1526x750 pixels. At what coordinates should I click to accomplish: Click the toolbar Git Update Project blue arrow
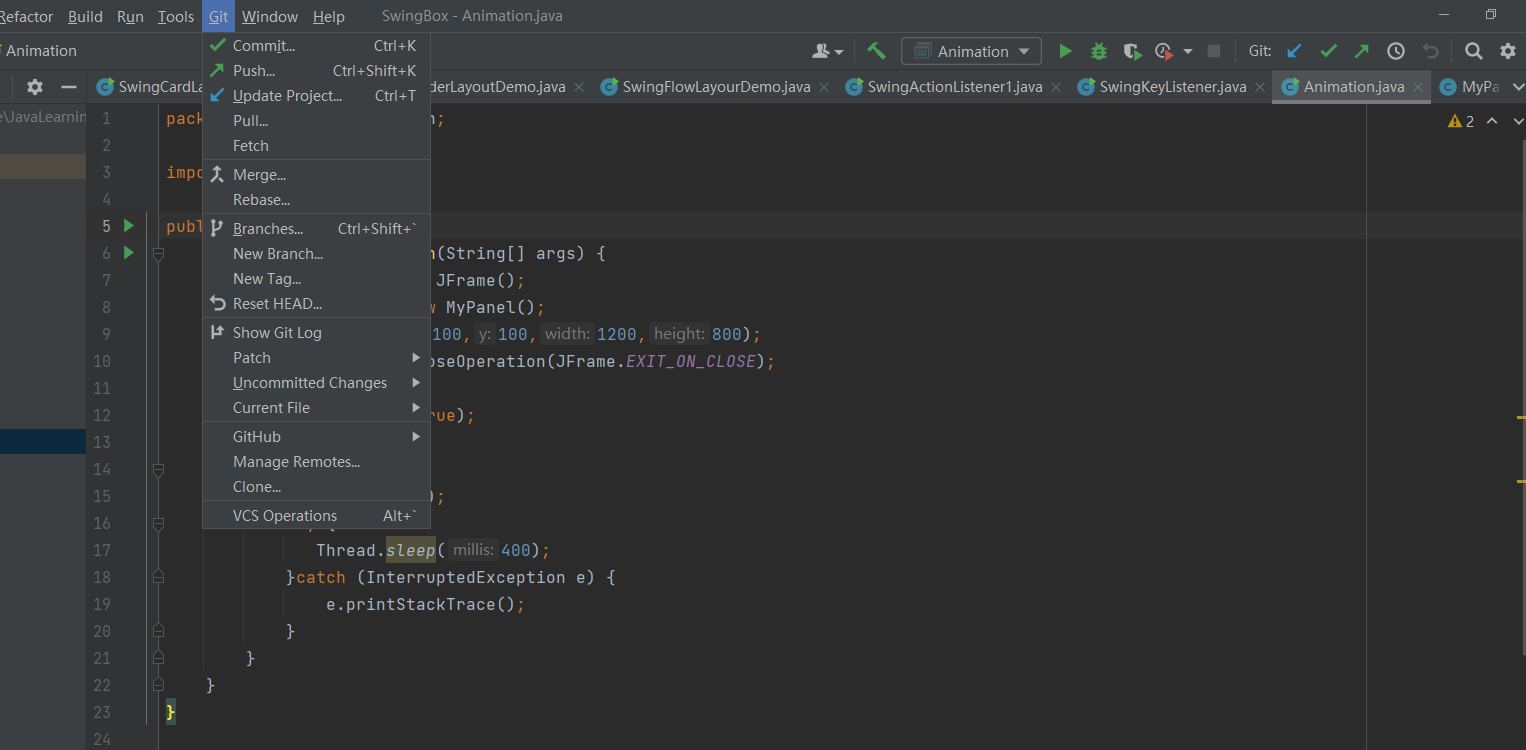[1294, 51]
